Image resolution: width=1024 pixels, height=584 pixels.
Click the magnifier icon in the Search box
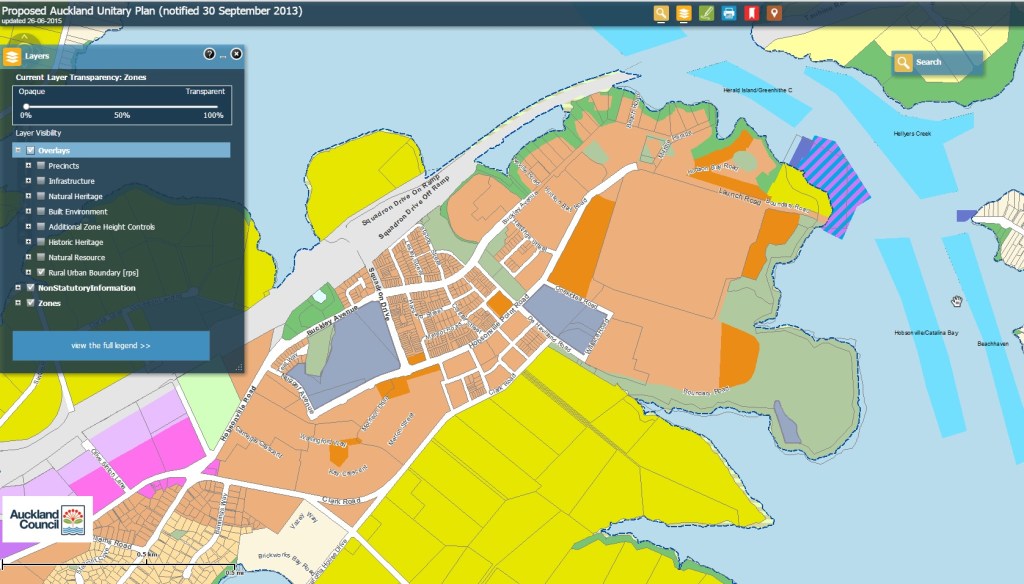pyautogui.click(x=905, y=62)
